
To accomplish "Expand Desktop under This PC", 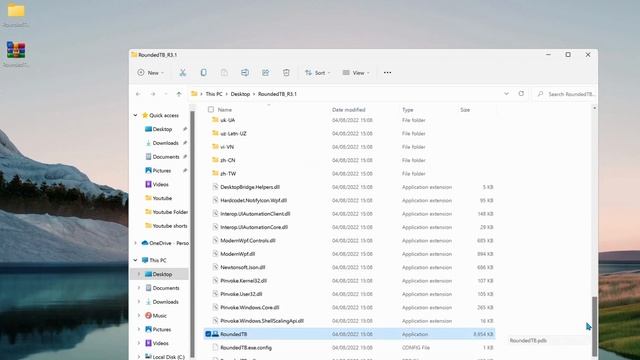I will point(139,274).
